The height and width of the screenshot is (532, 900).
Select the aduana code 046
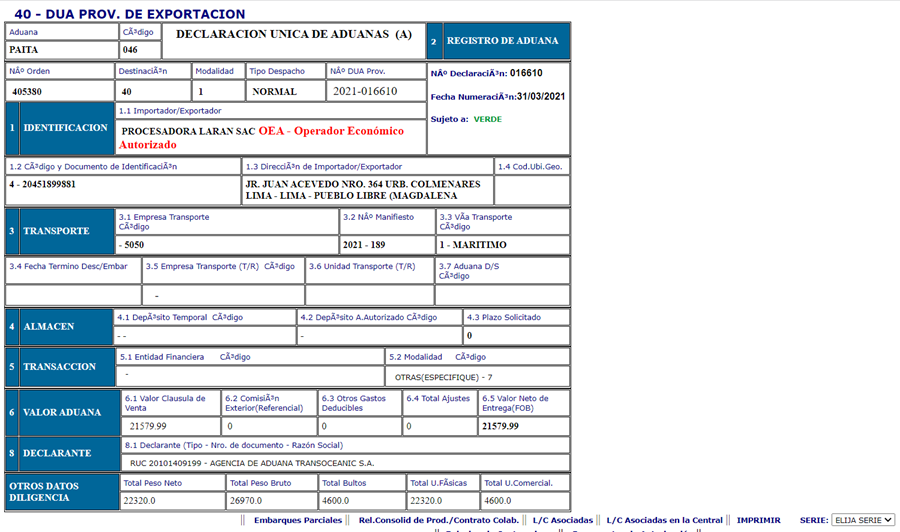point(130,50)
